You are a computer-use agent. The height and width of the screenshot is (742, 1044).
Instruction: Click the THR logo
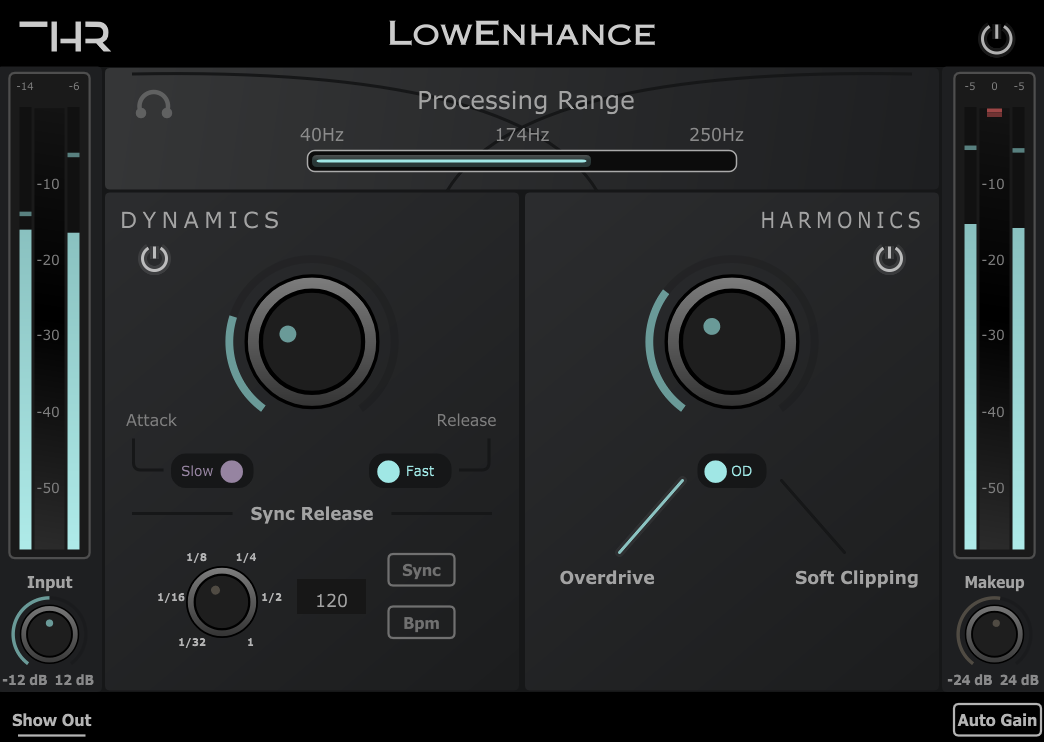[65, 36]
